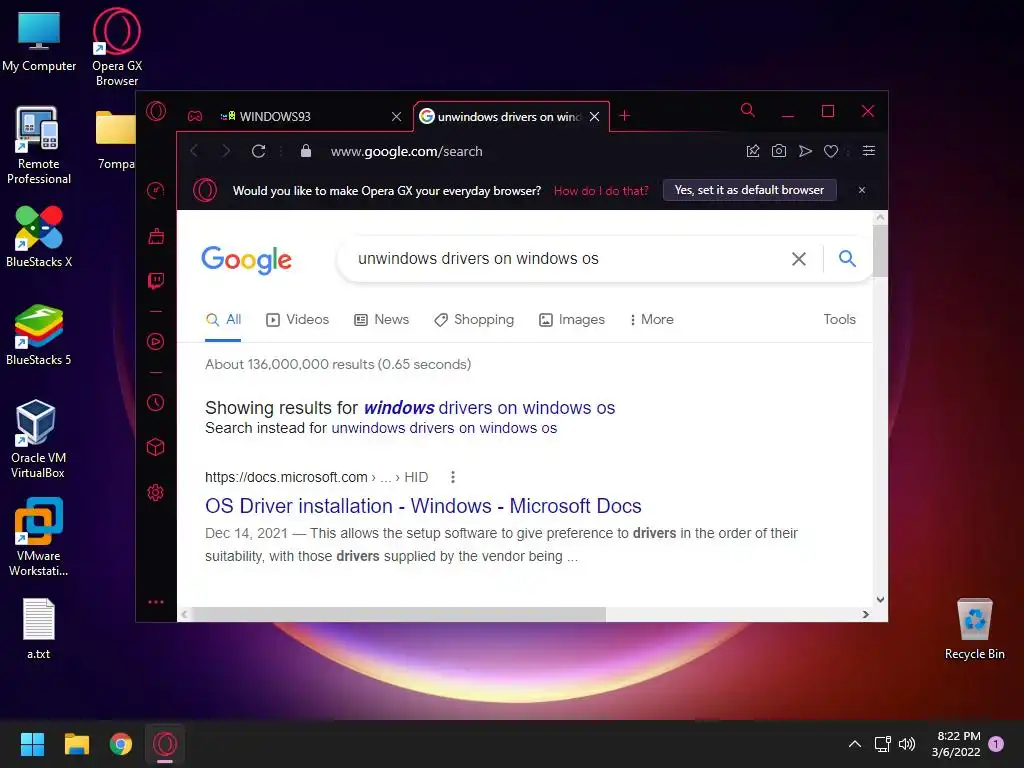Select BlueStacks 5 desktop icon

click(x=39, y=334)
